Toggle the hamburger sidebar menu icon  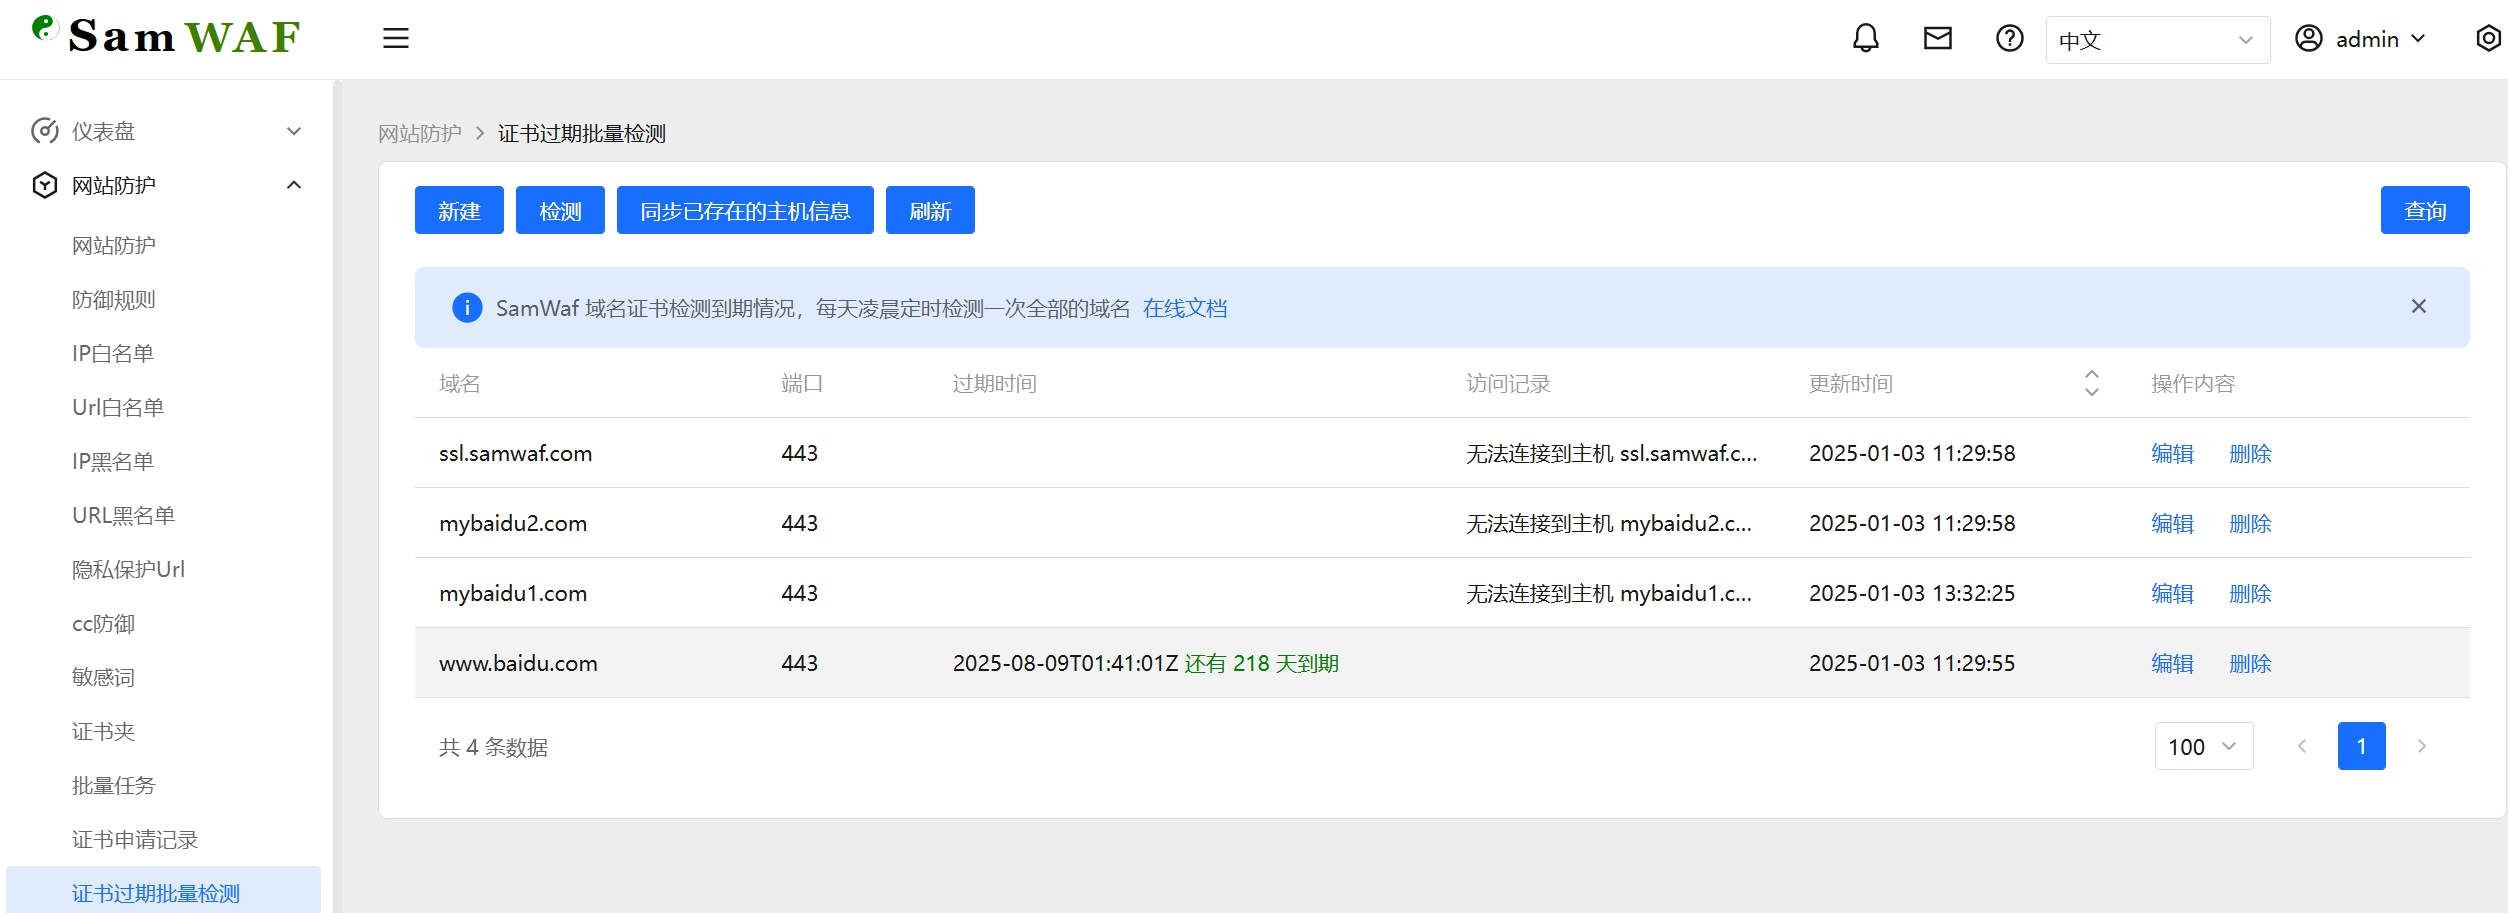pyautogui.click(x=396, y=39)
